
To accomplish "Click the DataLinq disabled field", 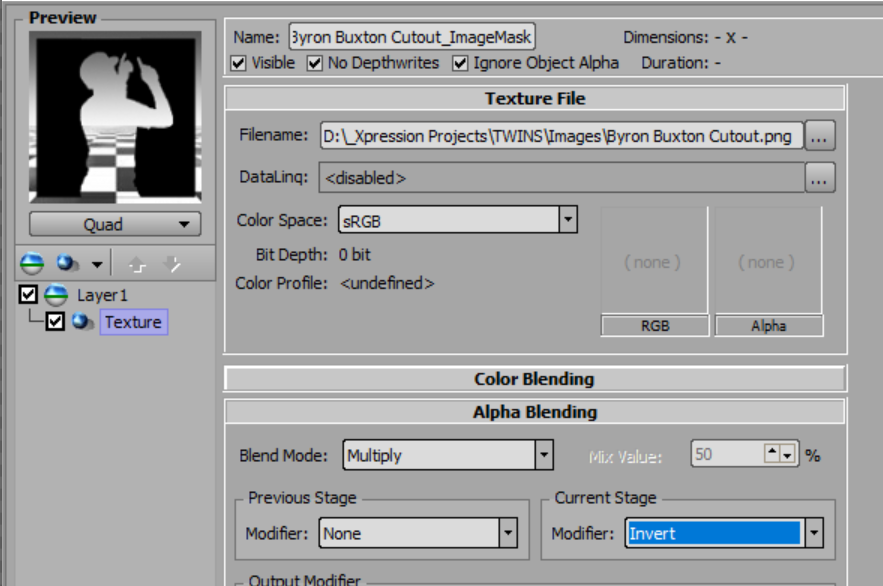I will pyautogui.click(x=561, y=178).
